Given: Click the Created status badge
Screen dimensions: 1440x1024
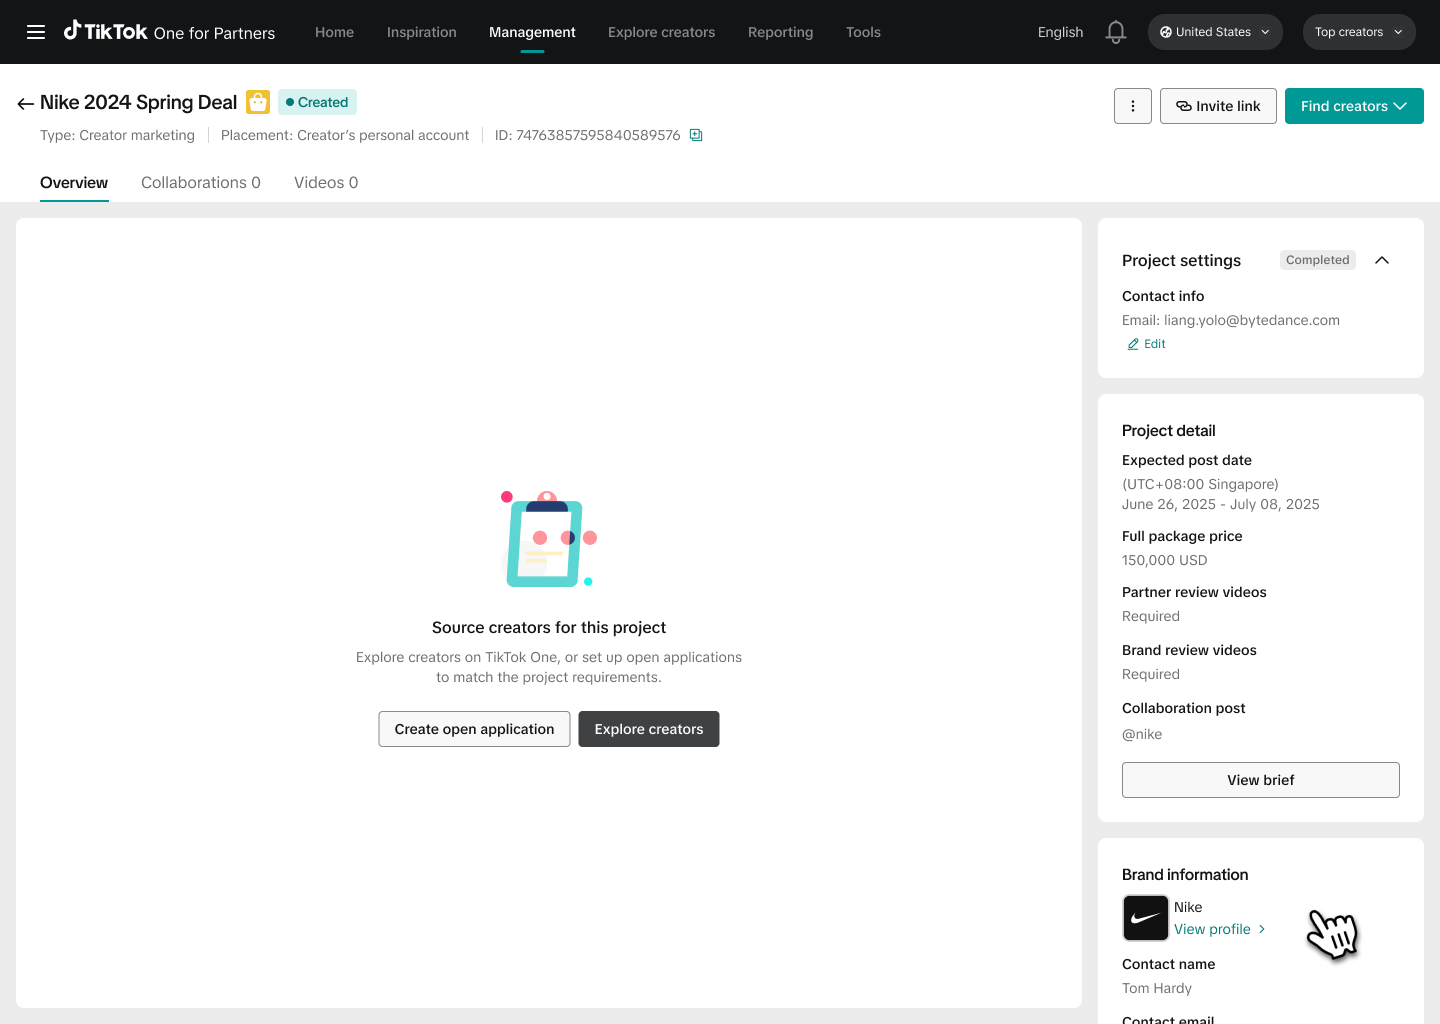Looking at the screenshot, I should point(317,102).
